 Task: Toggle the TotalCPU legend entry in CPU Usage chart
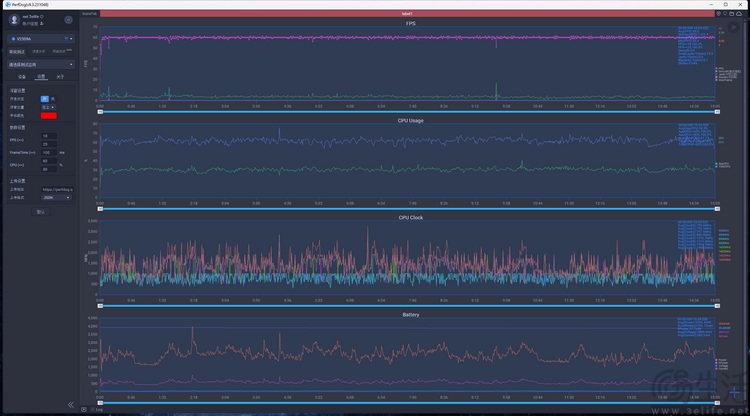(723, 166)
